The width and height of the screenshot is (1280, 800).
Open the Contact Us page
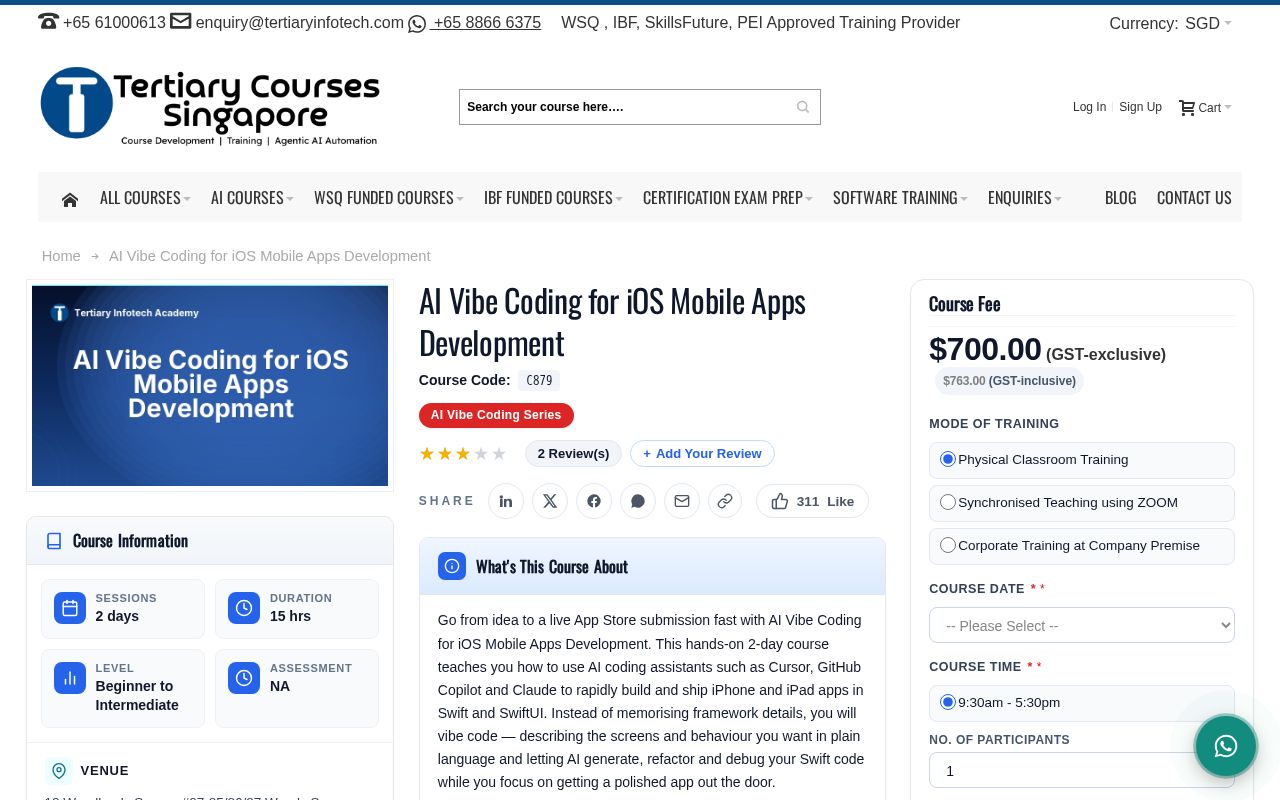tap(1194, 198)
